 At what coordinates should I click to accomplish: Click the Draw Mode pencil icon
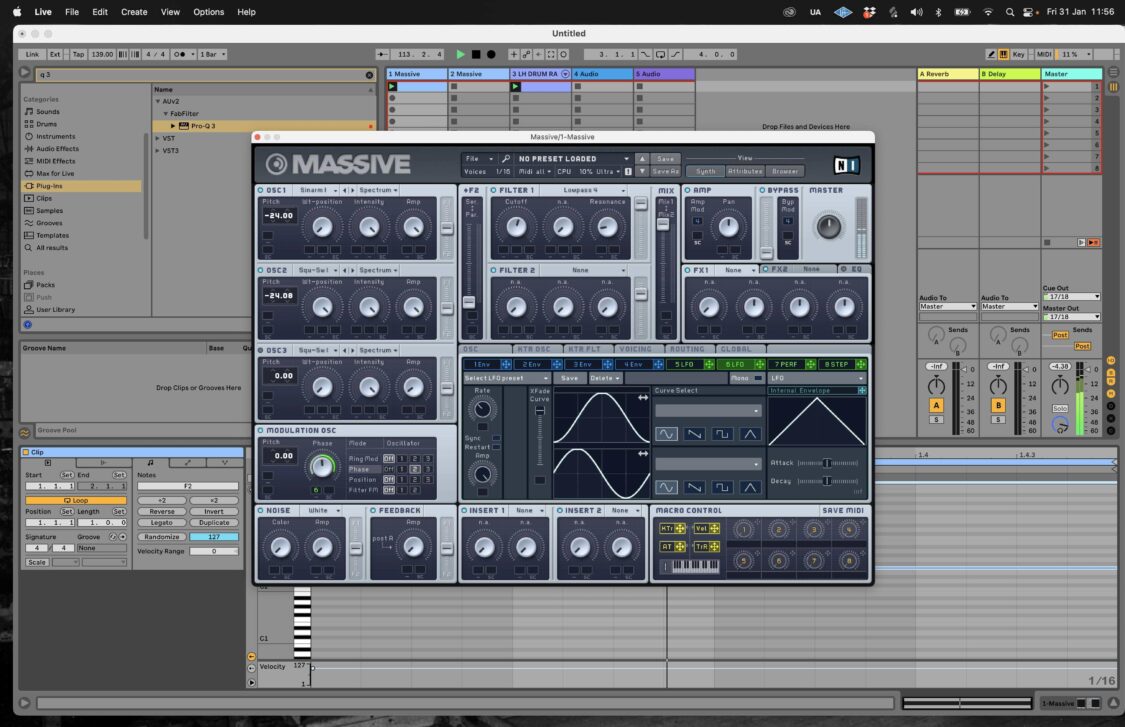point(991,54)
